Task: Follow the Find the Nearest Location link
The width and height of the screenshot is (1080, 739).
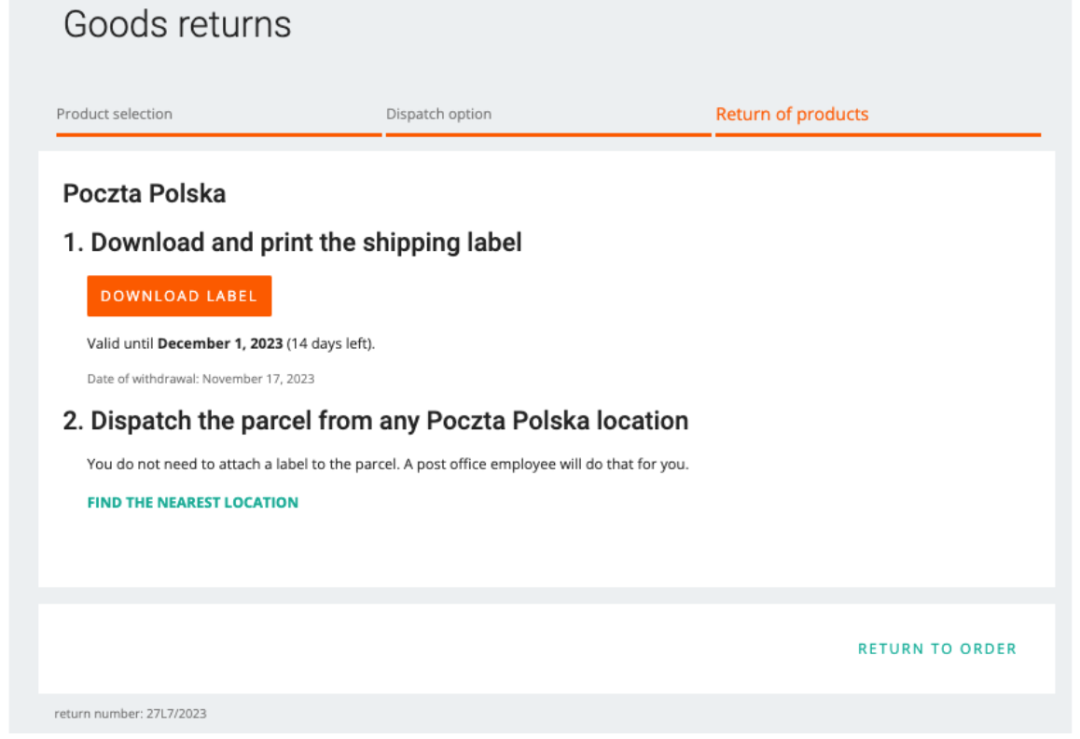Action: pyautogui.click(x=193, y=502)
